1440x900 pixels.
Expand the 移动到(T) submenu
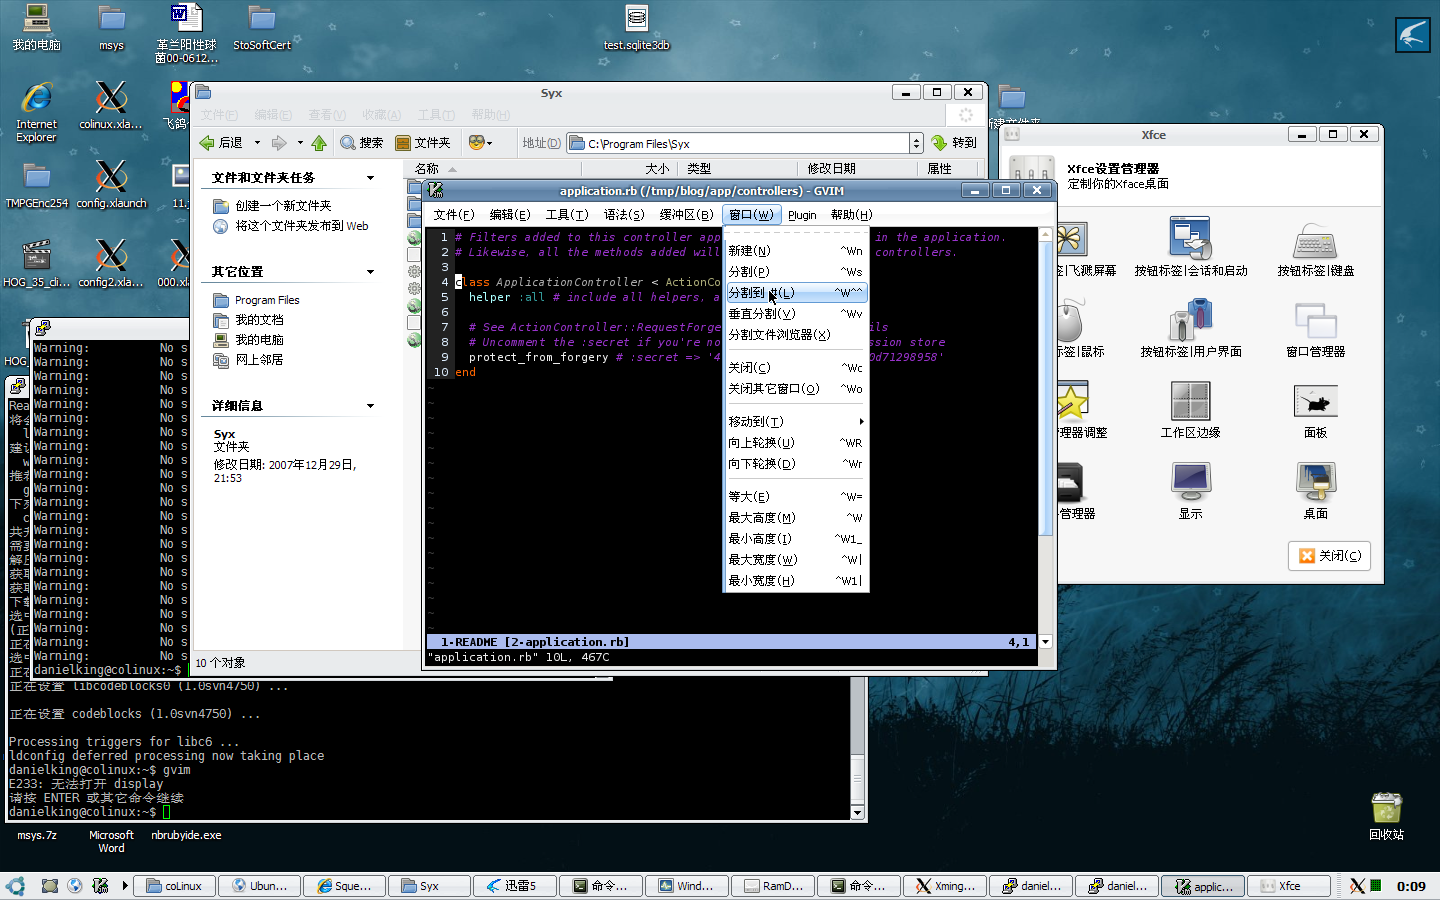pyautogui.click(x=795, y=422)
